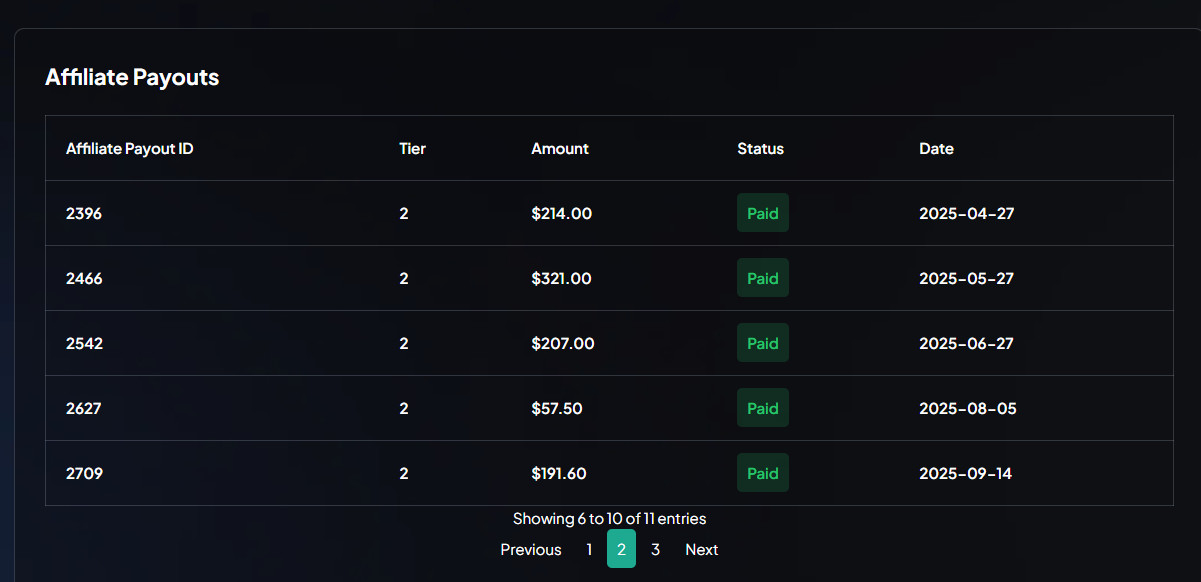
Task: Select payout ID 2466
Action: pos(84,278)
